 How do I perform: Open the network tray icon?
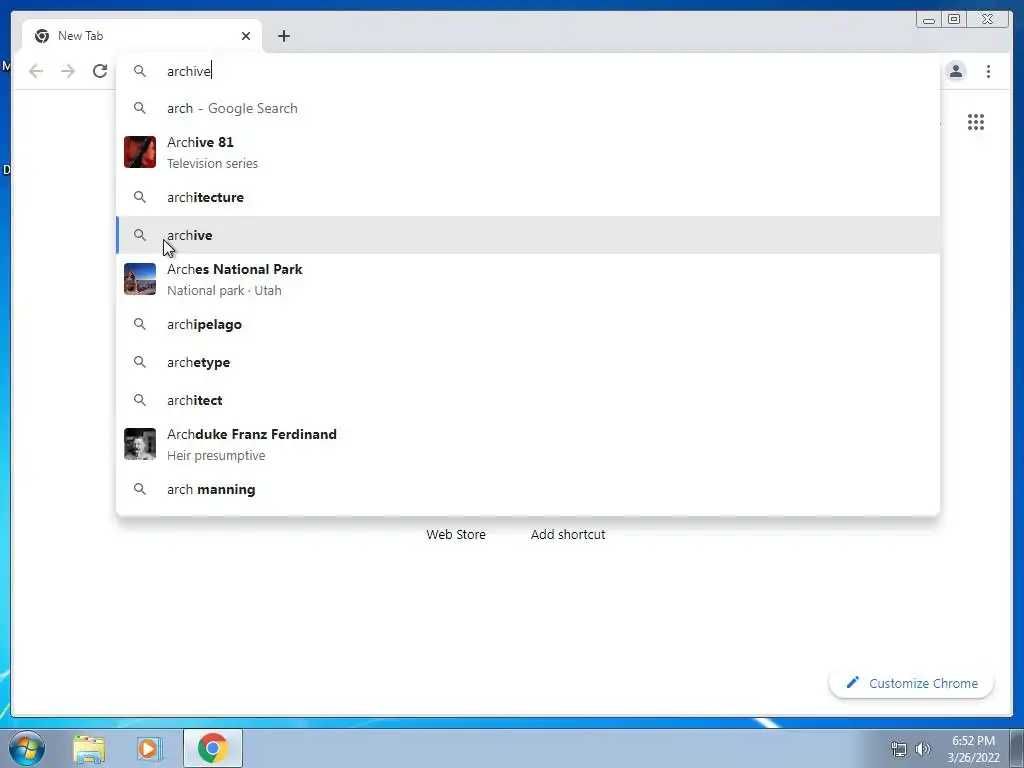[899, 749]
